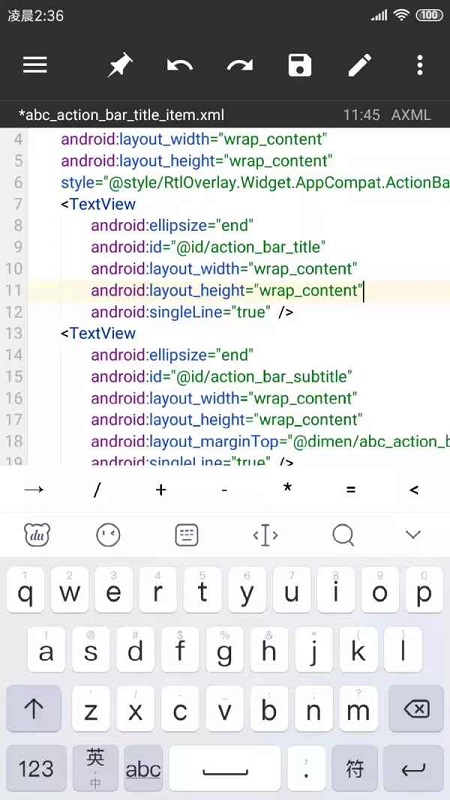Toggle the shift key arrow
This screenshot has width=450, height=800.
tap(34, 708)
